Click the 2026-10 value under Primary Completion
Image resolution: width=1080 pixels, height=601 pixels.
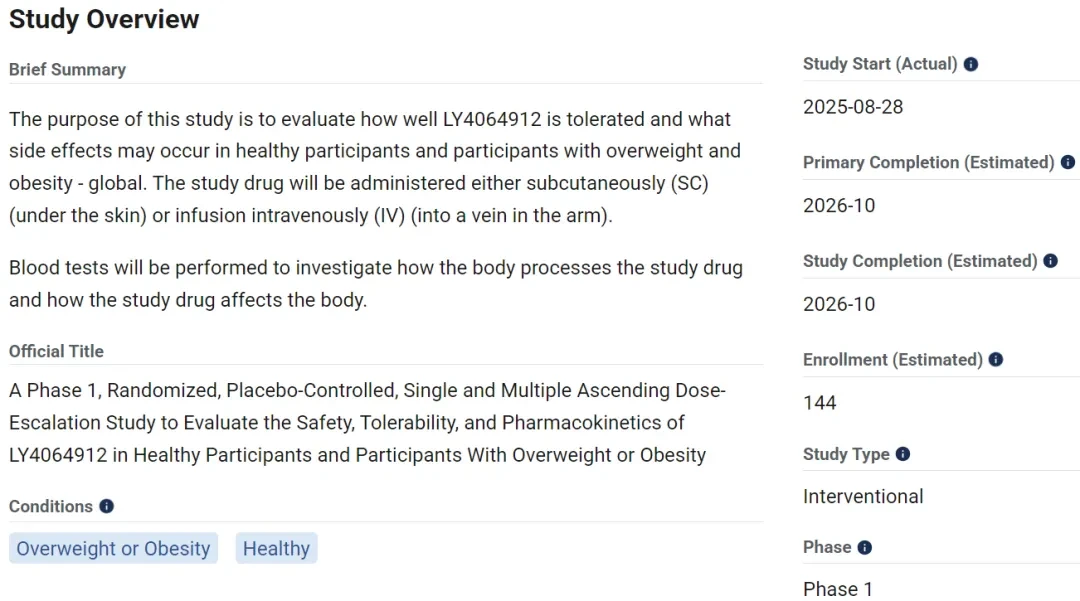[x=839, y=205]
